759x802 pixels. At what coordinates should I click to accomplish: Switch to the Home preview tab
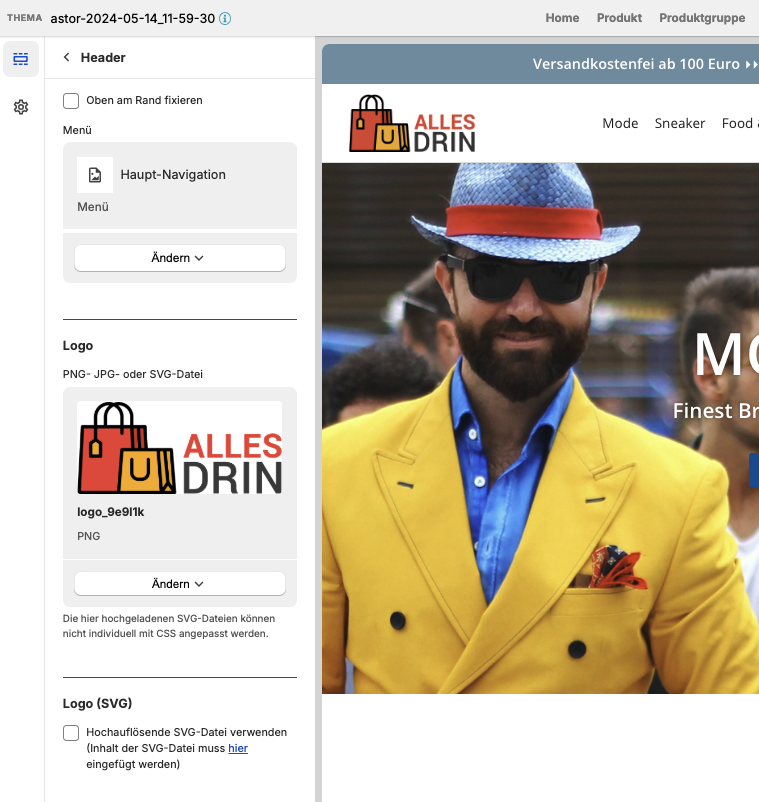[562, 18]
